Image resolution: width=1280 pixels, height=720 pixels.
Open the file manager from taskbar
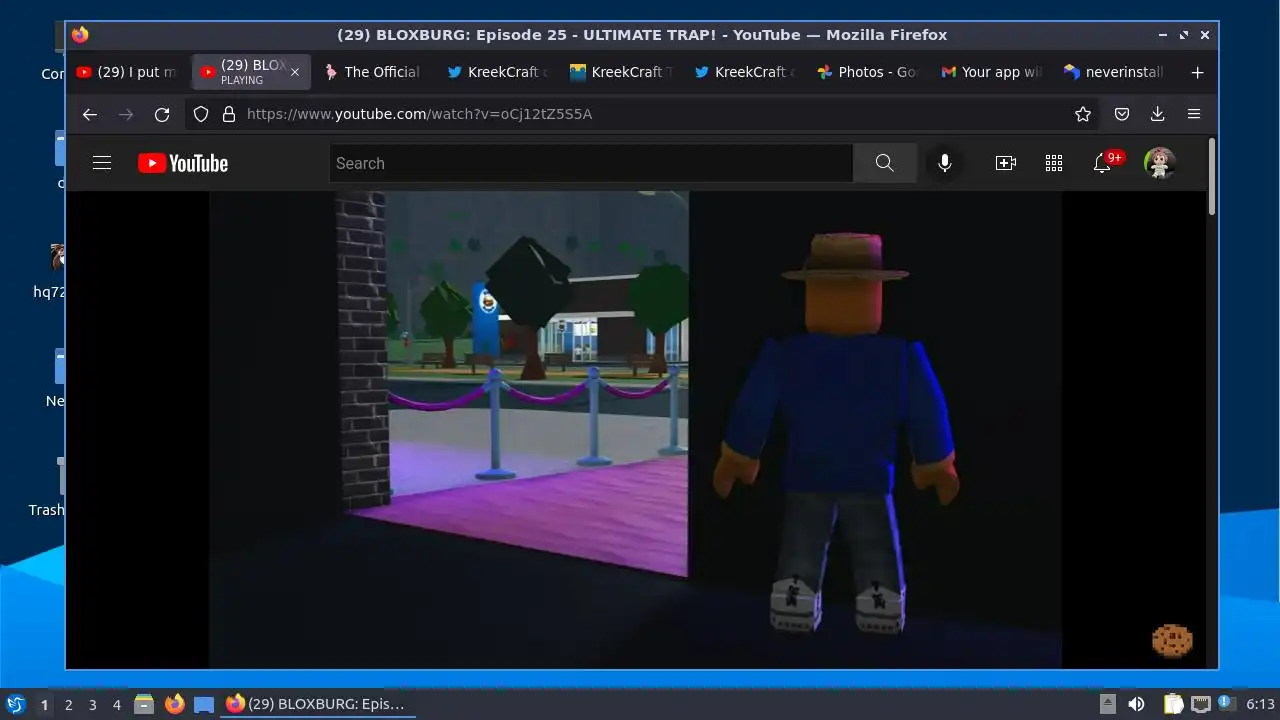[x=144, y=704]
